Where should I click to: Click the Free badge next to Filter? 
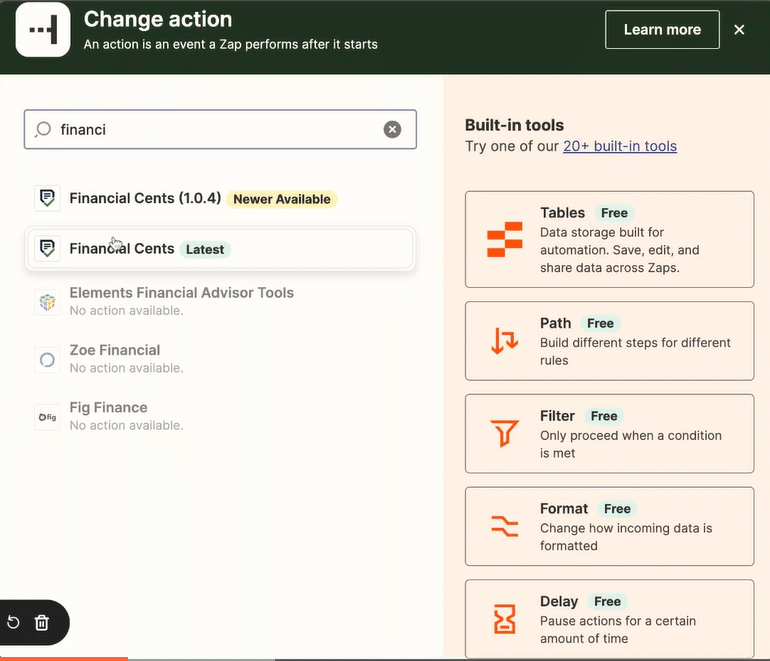pos(604,416)
